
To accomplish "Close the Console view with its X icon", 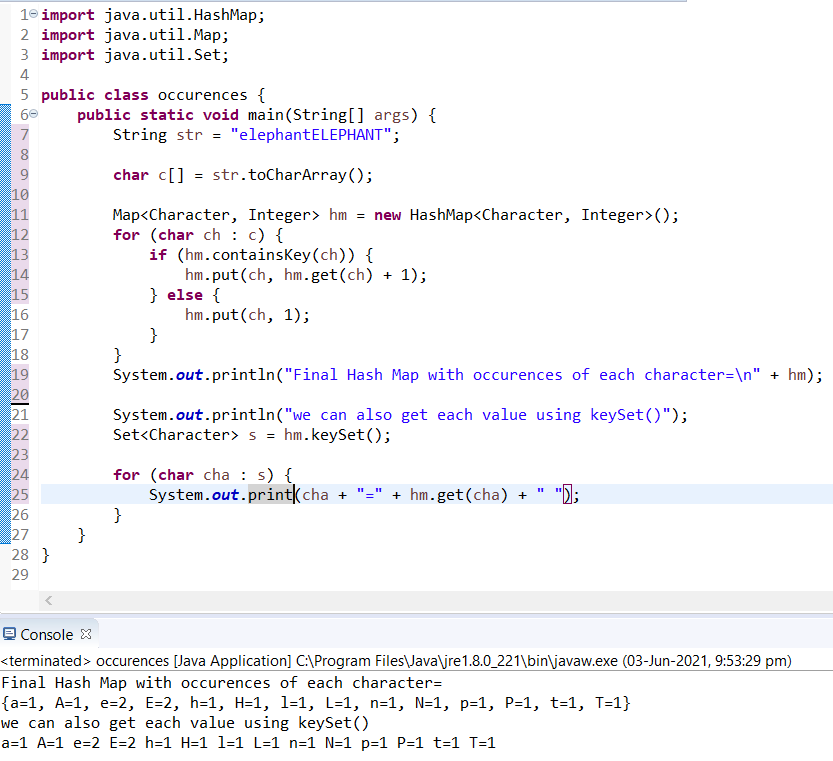I will point(86,634).
